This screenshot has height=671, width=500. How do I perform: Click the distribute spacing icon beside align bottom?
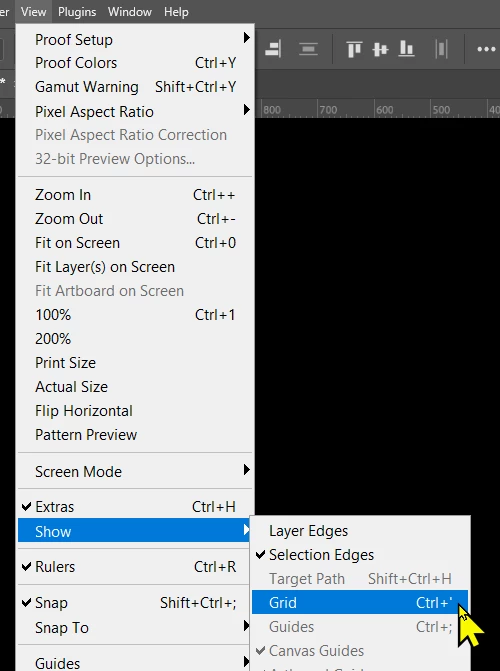click(x=441, y=49)
